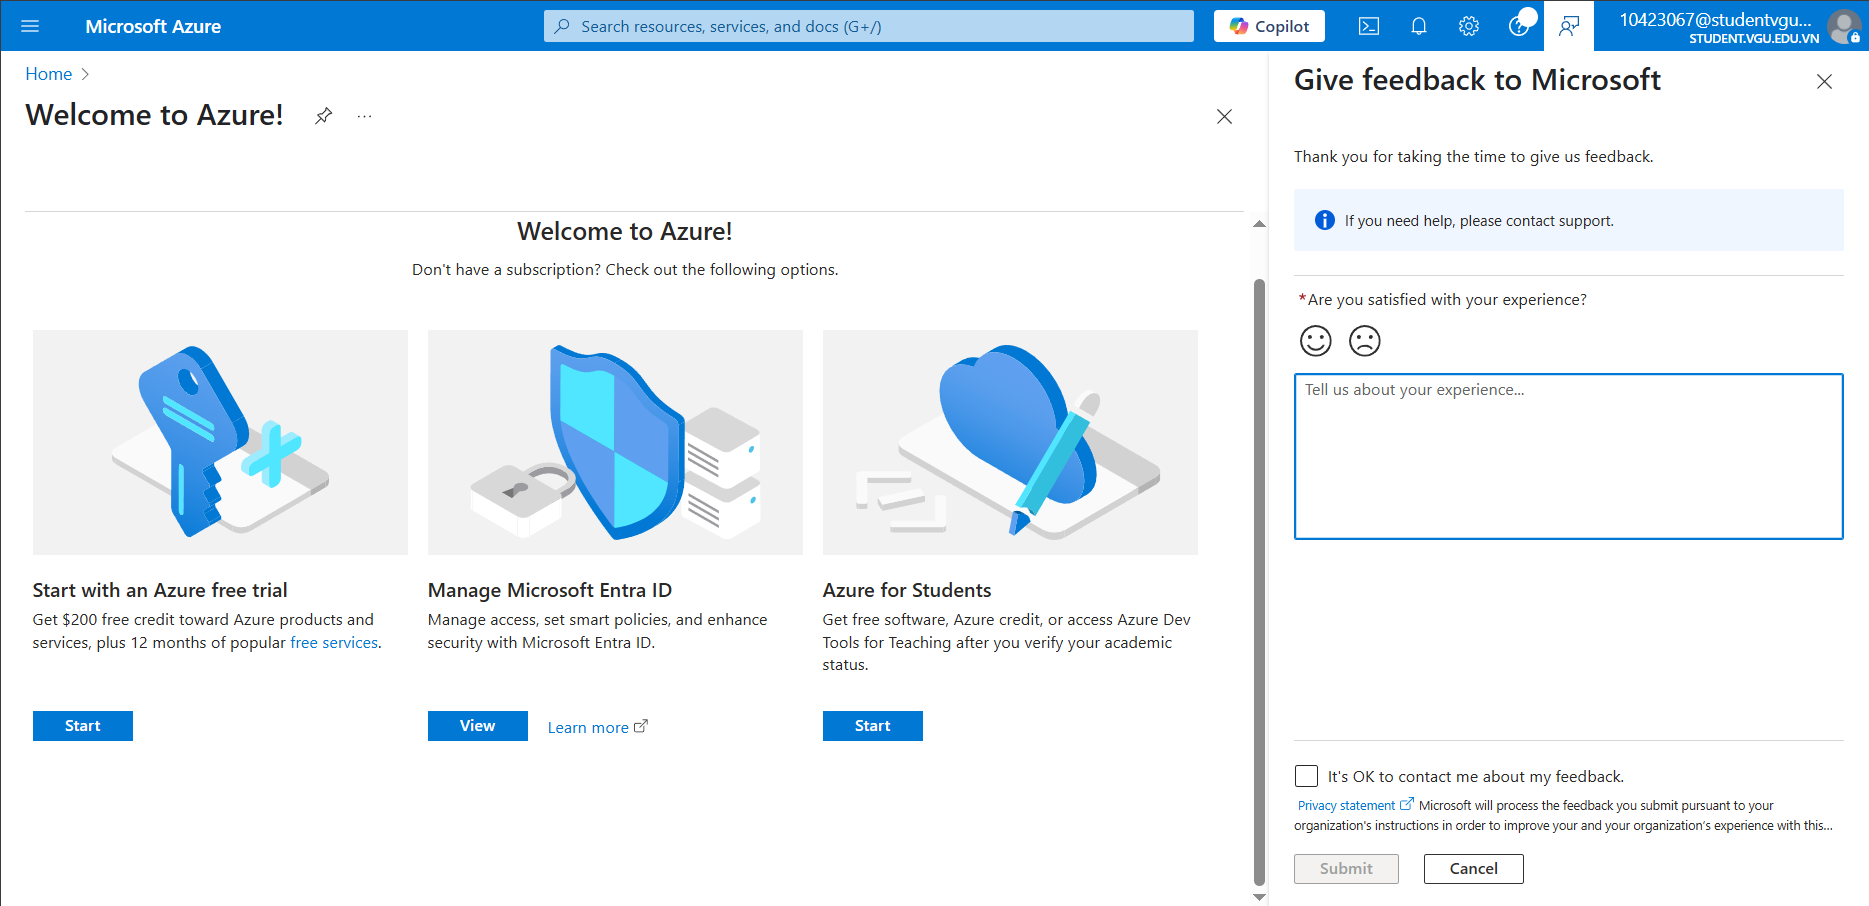1869x906 pixels.
Task: Click the Azure for Students heading
Action: [x=907, y=590]
